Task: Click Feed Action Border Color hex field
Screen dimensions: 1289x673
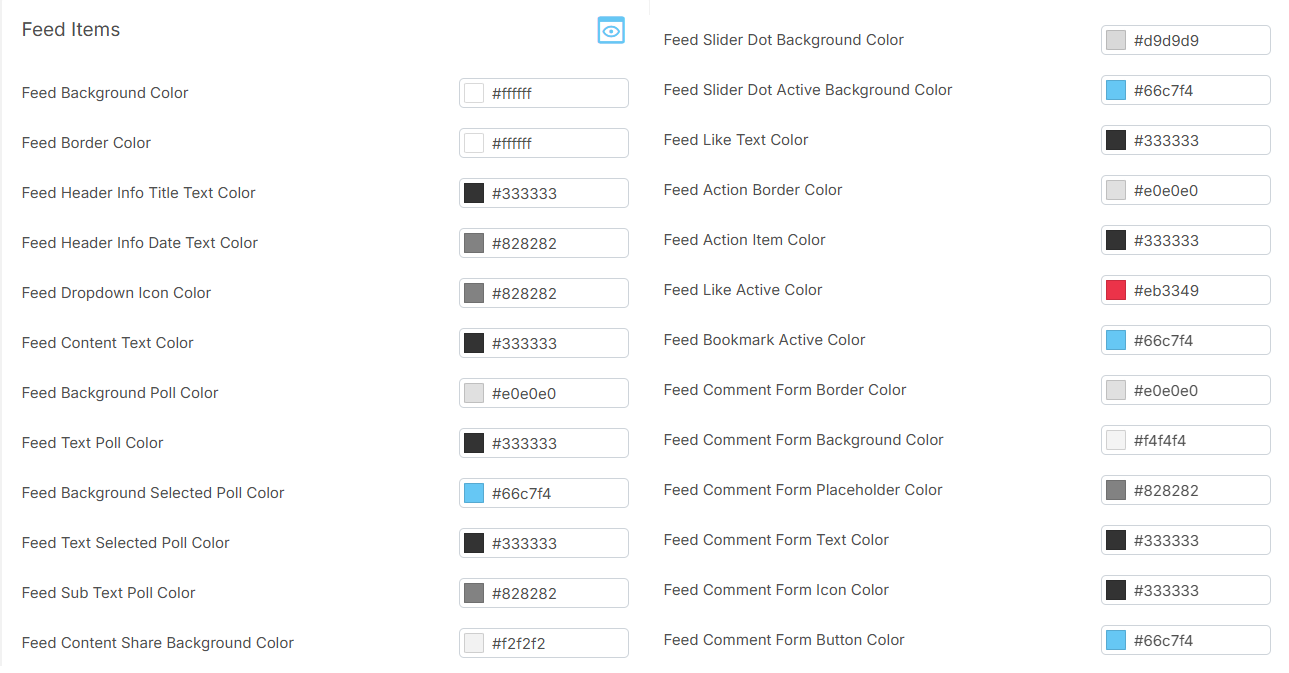Action: tap(1197, 190)
